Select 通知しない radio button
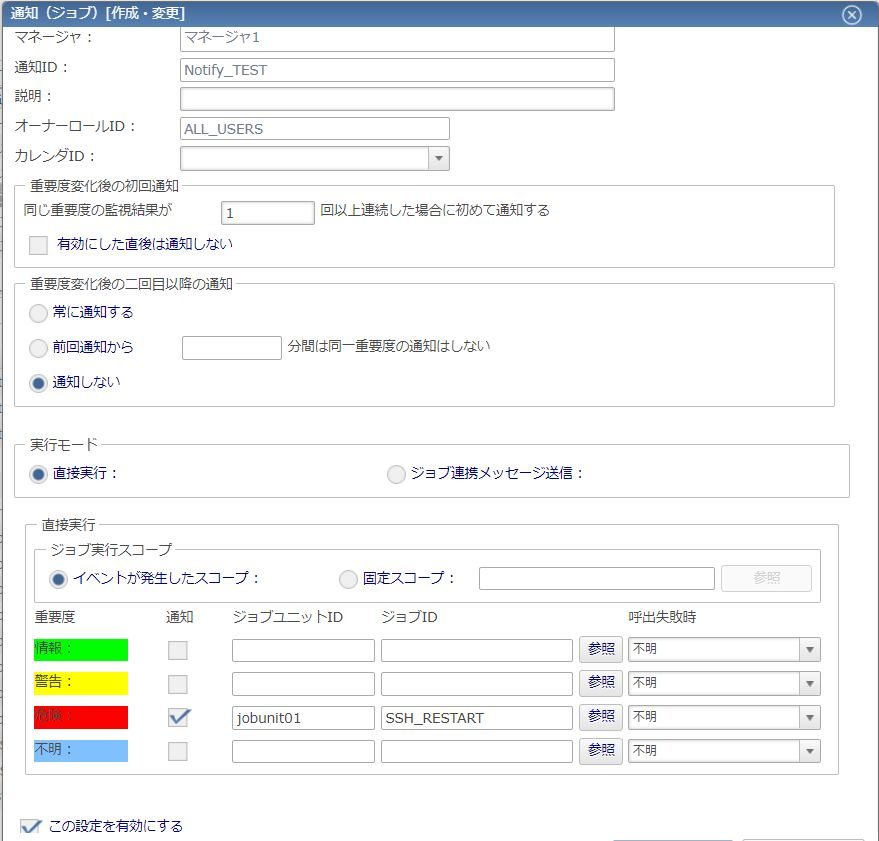 38,383
